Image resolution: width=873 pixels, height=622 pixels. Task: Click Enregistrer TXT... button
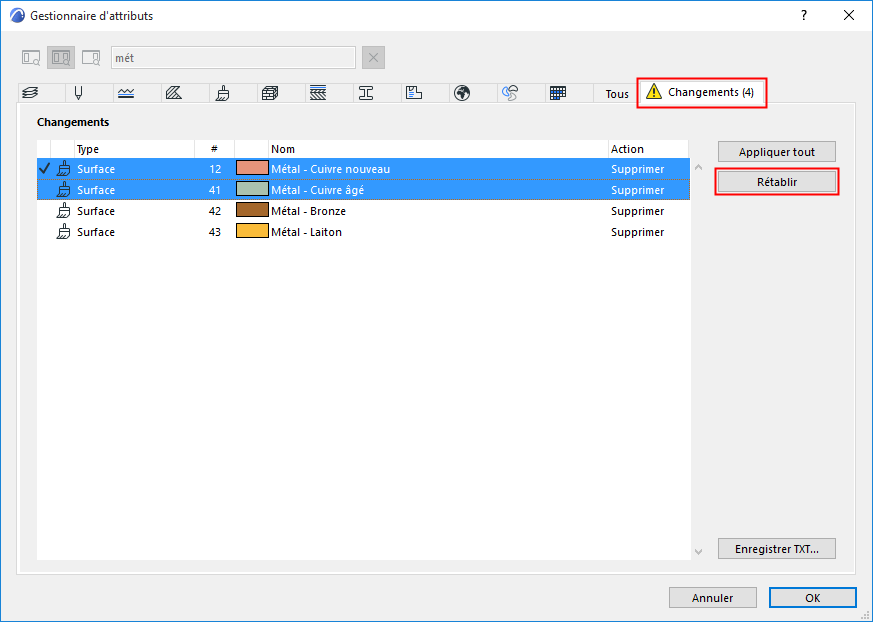click(777, 549)
